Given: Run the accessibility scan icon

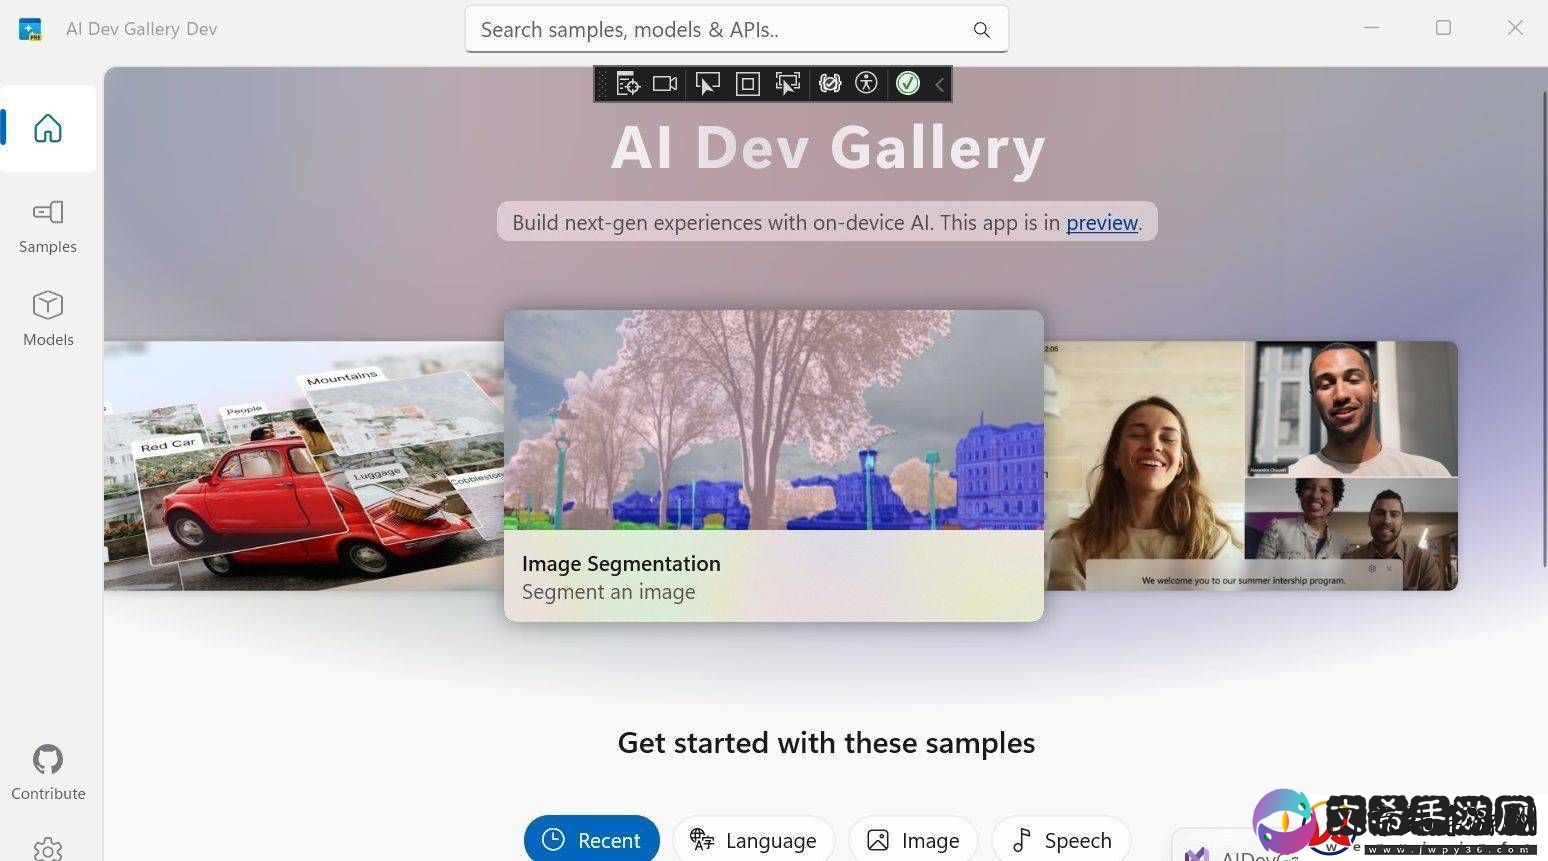Looking at the screenshot, I should pyautogui.click(x=866, y=83).
